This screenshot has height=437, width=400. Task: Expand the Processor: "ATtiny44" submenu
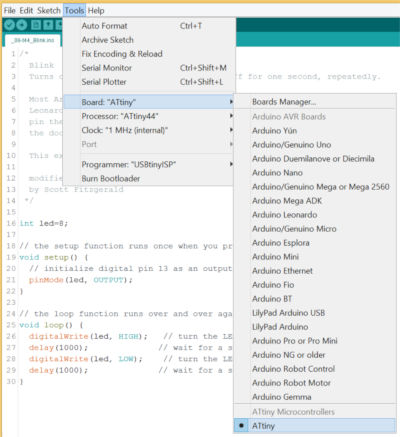point(149,116)
